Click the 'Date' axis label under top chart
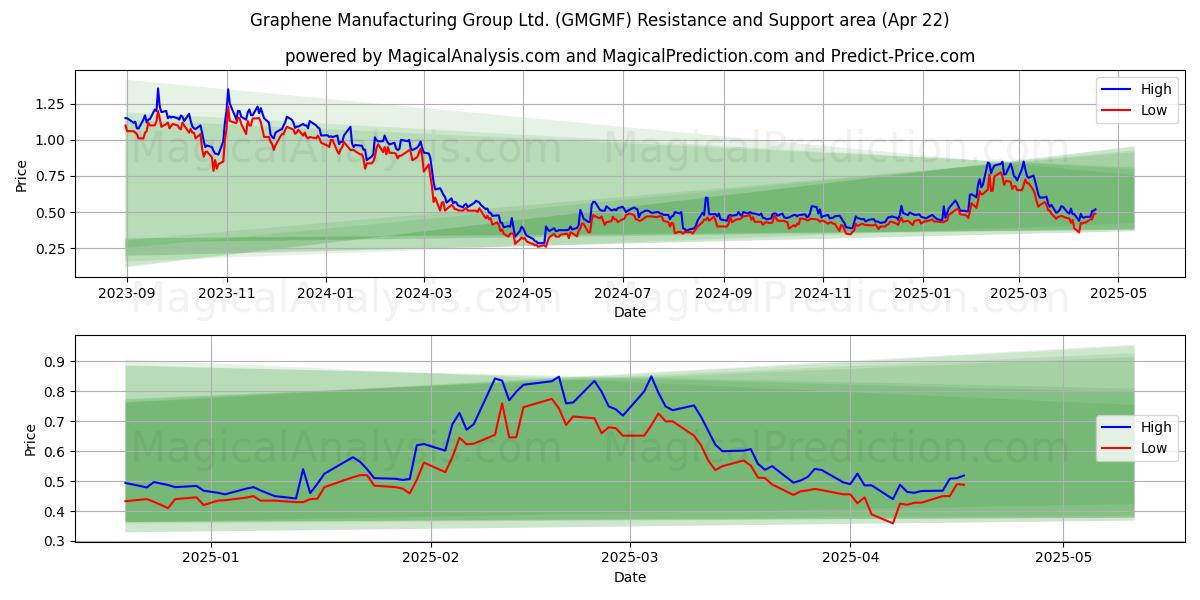1200x600 pixels. pos(630,312)
